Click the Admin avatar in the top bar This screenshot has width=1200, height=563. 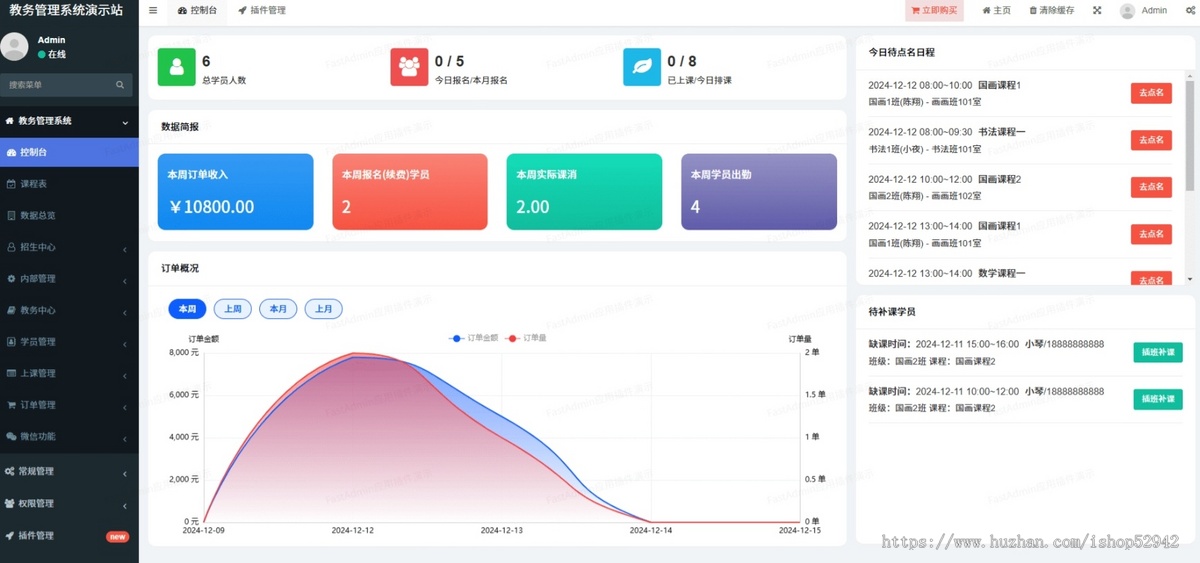tap(1127, 10)
